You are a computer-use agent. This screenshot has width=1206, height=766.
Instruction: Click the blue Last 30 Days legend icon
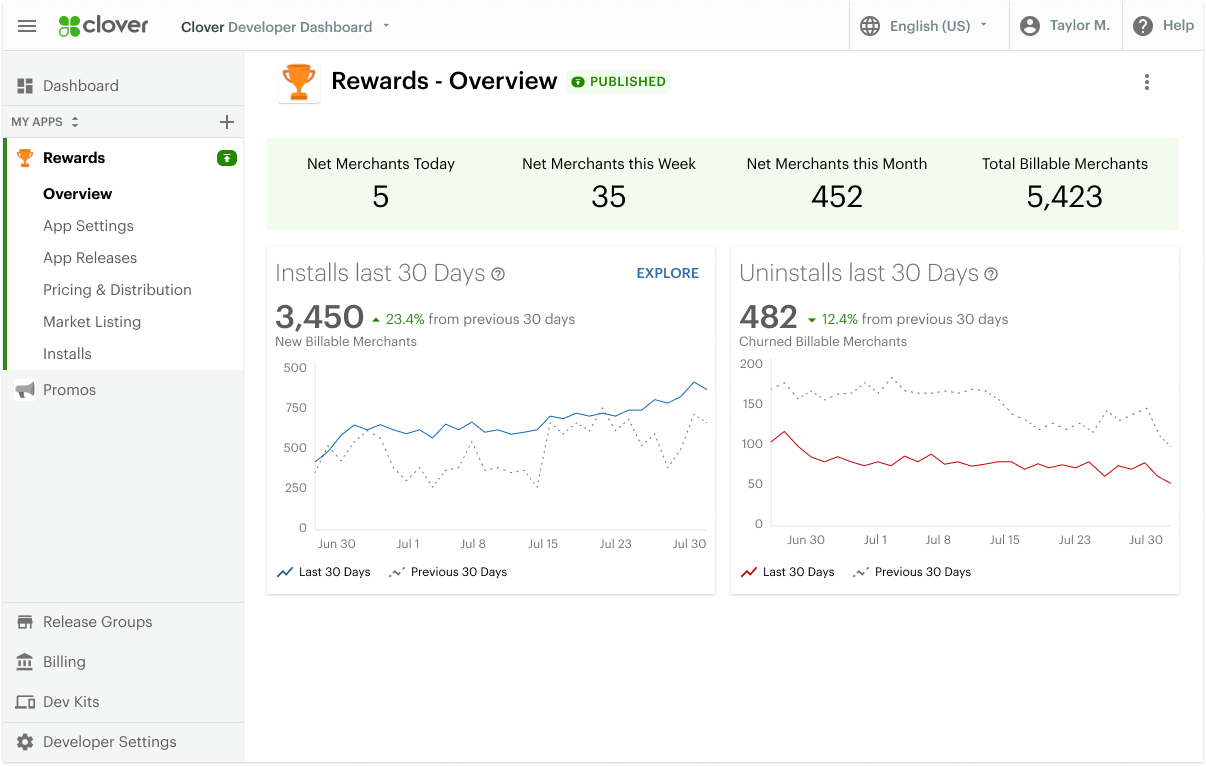click(285, 572)
